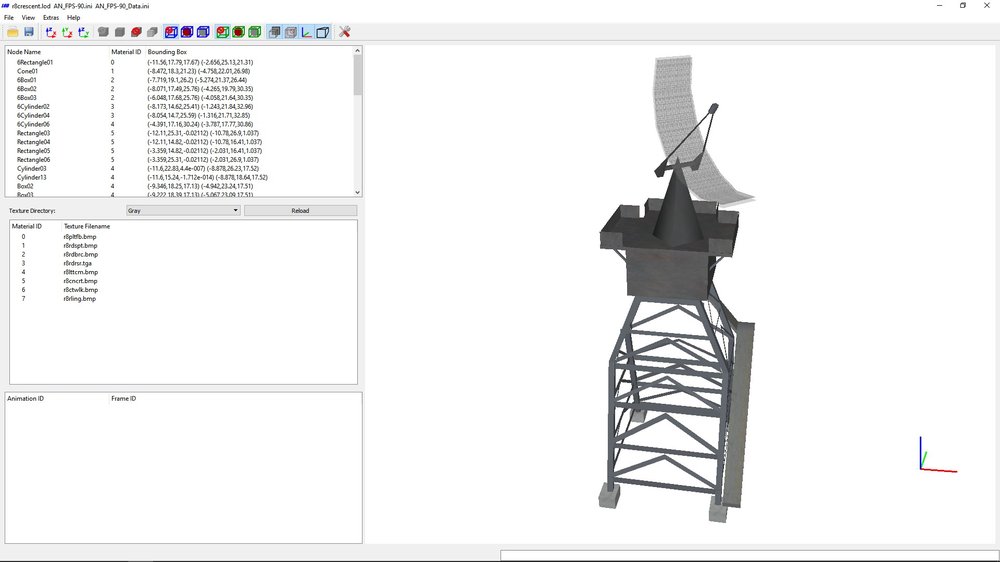Click the Texture Filename column header
Viewport: 1000px width, 562px height.
click(87, 226)
